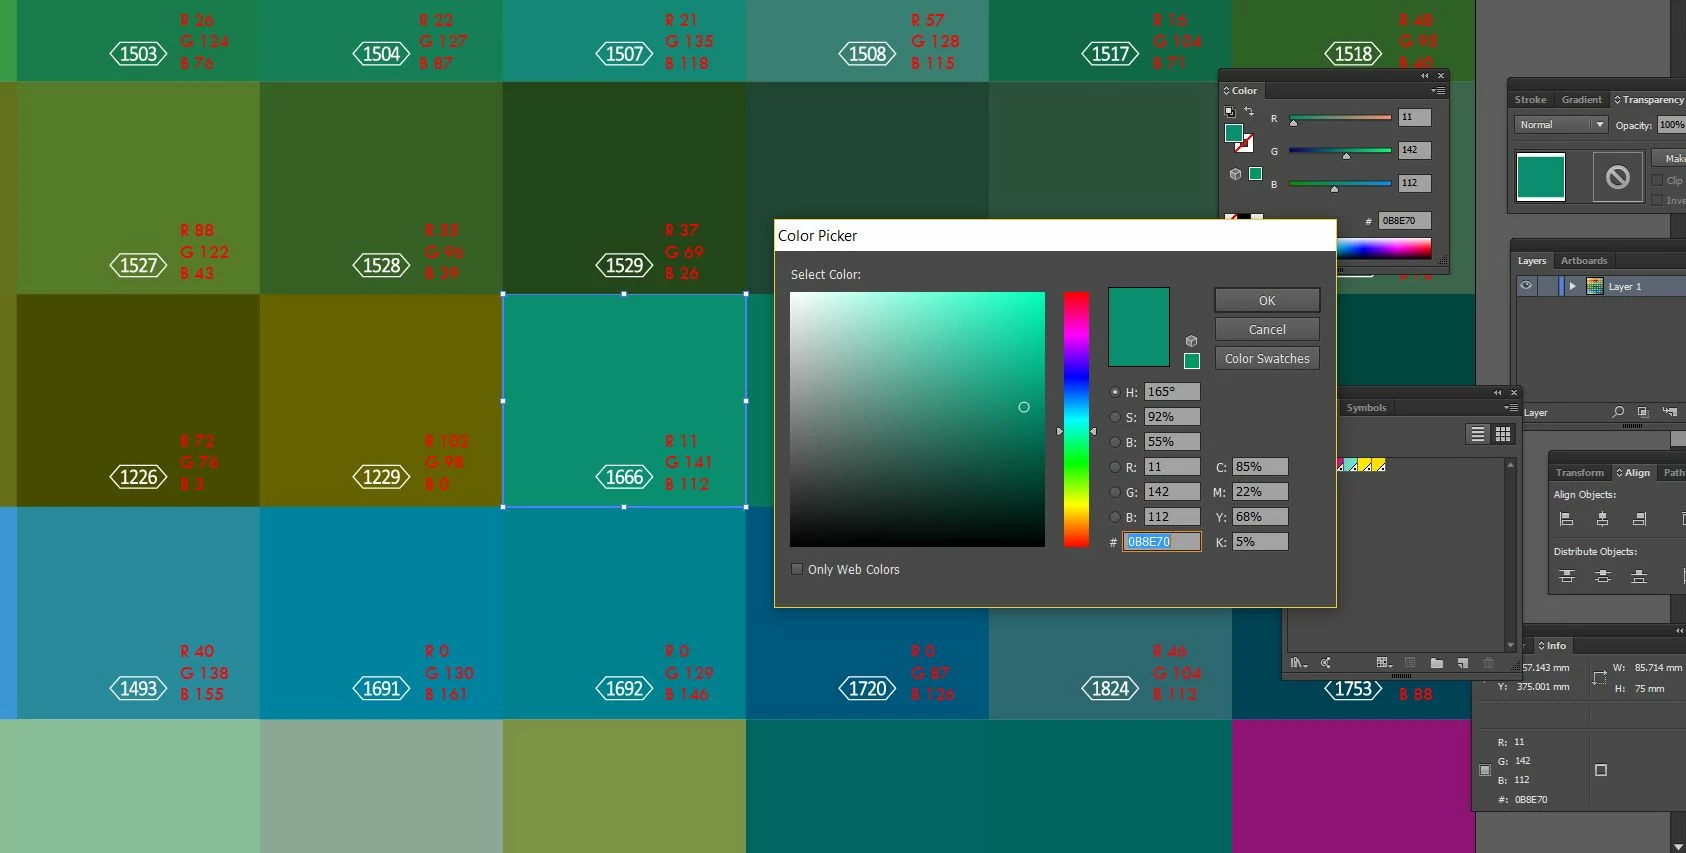Click the G slider in the Color panel

coord(1340,151)
